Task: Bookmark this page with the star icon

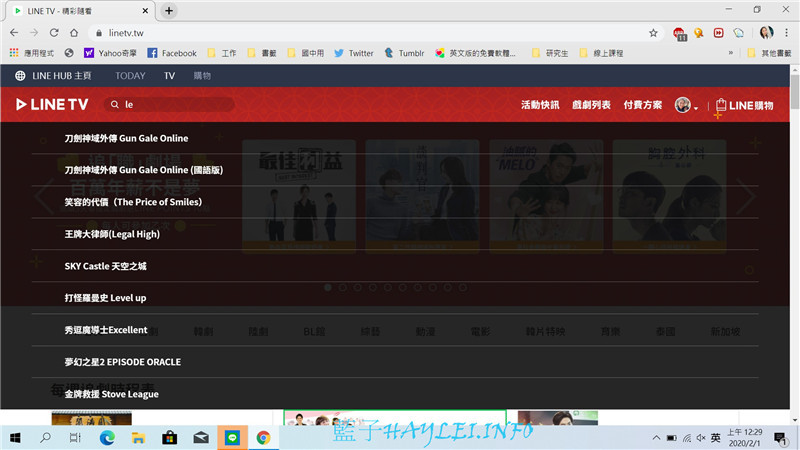Action: click(653, 33)
